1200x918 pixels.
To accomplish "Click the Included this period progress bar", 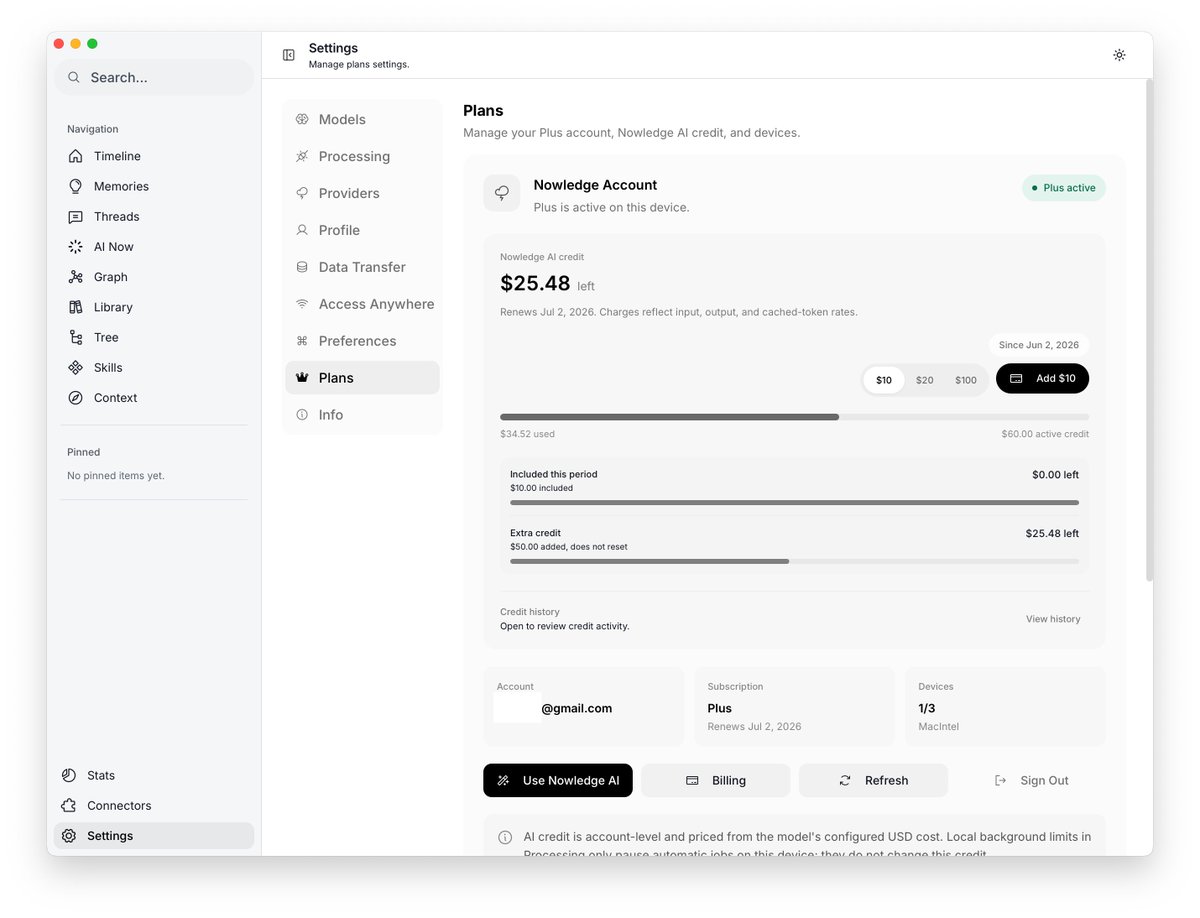I will [794, 502].
